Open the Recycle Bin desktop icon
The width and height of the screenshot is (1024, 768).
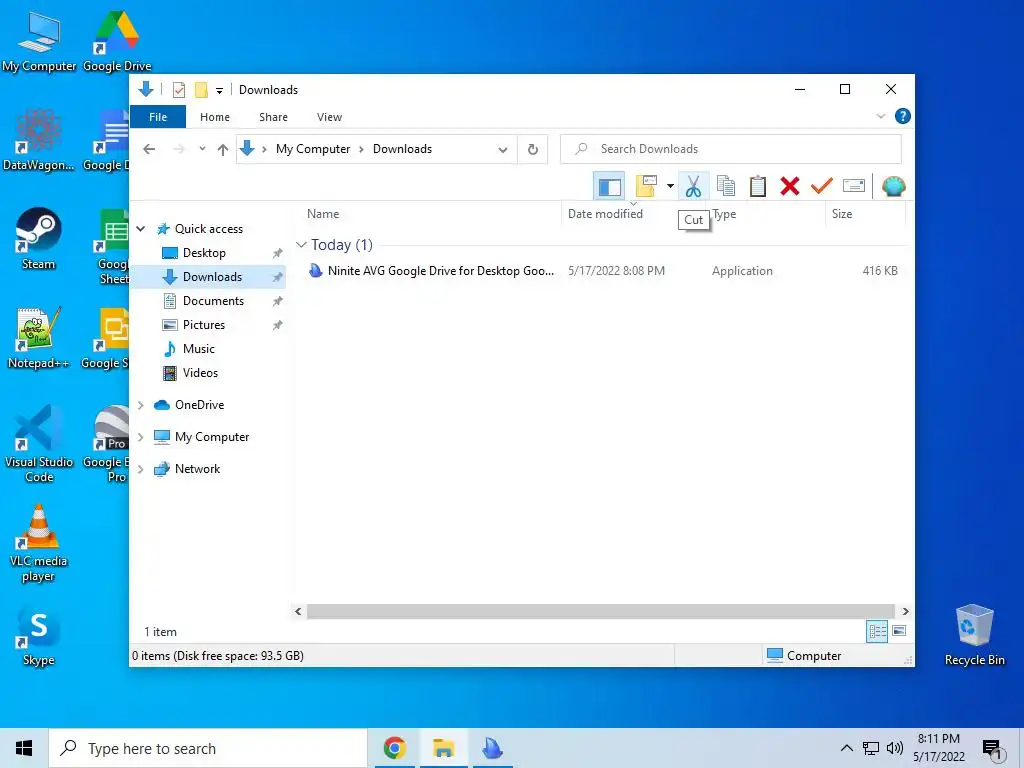[974, 634]
